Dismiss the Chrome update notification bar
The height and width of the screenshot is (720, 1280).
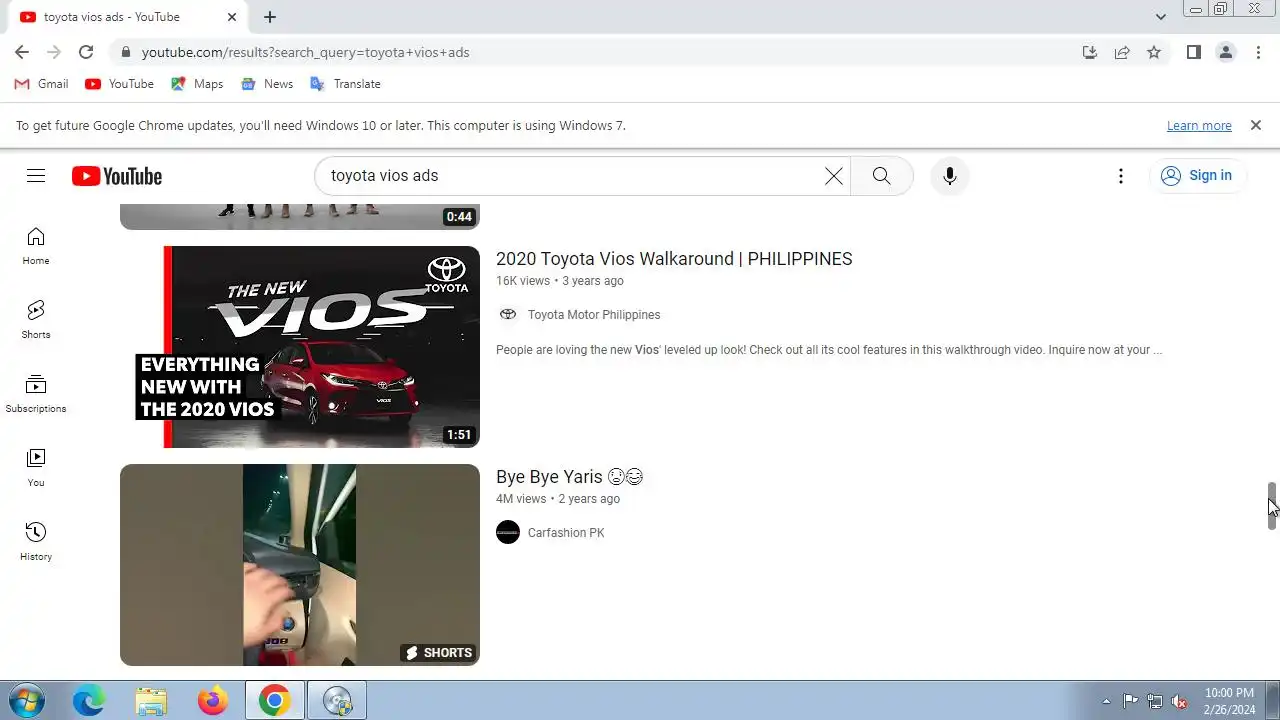pyautogui.click(x=1255, y=125)
